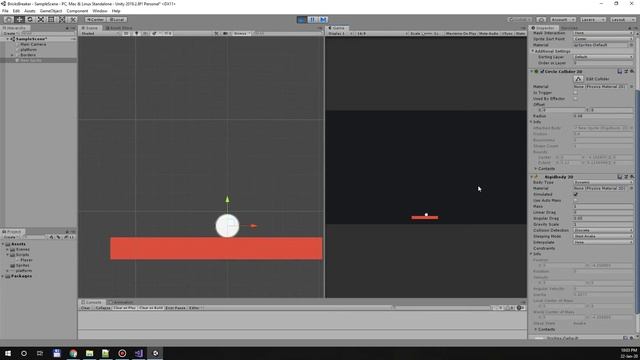Open the Cloud services icon
The image size is (640, 360).
(541, 19)
